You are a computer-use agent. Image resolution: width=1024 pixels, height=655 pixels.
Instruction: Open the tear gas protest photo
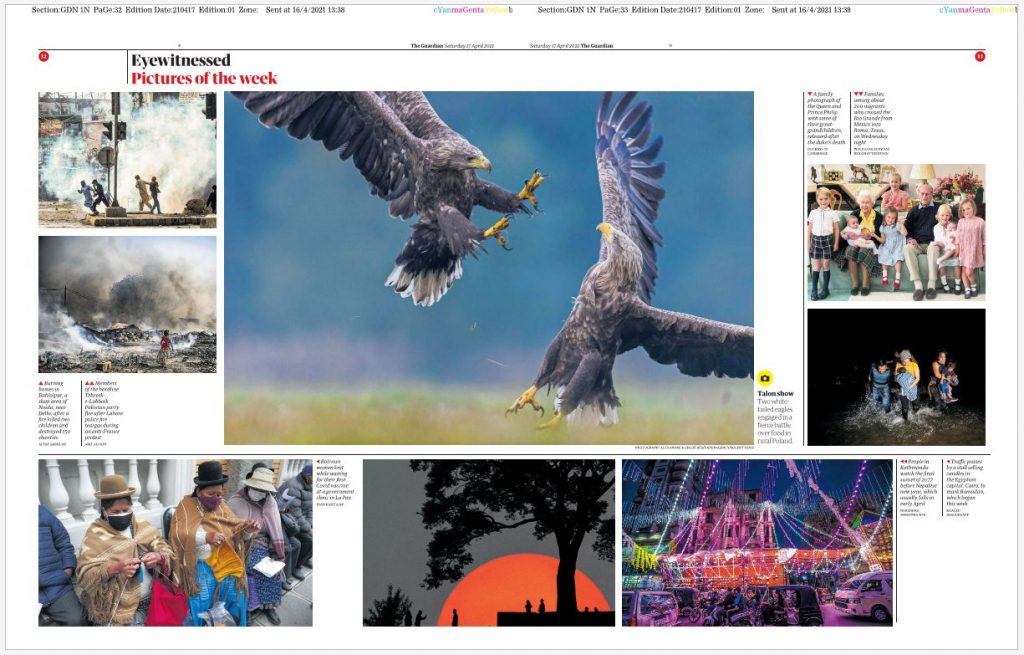(x=127, y=160)
